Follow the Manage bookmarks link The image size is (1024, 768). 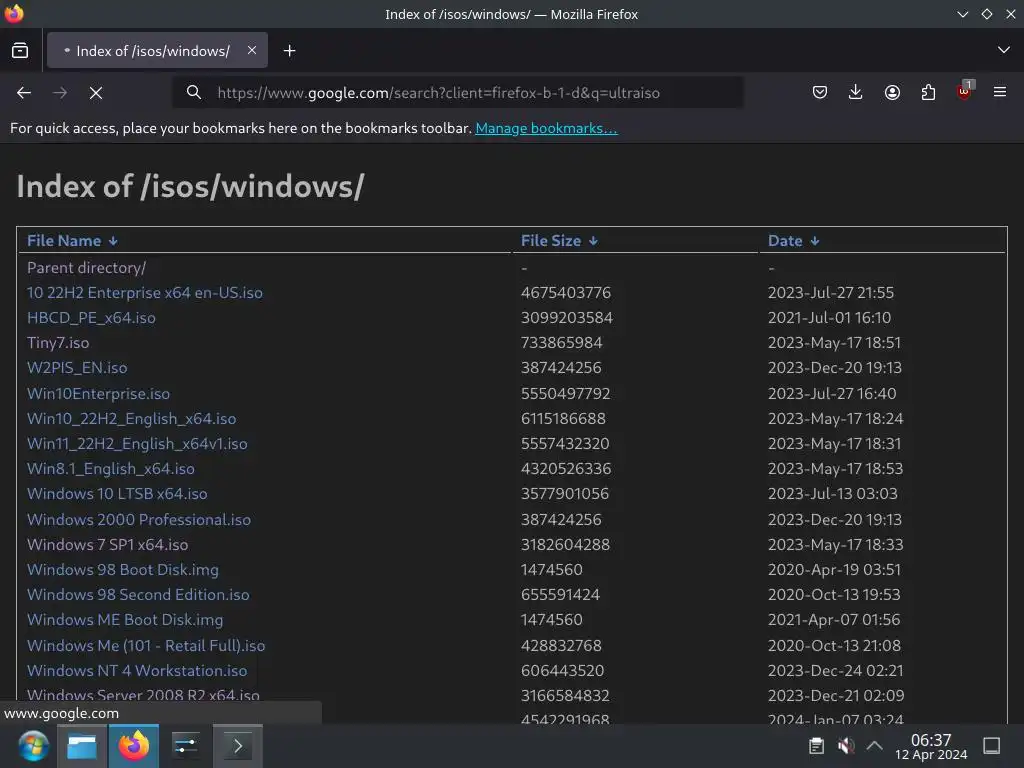tap(546, 128)
